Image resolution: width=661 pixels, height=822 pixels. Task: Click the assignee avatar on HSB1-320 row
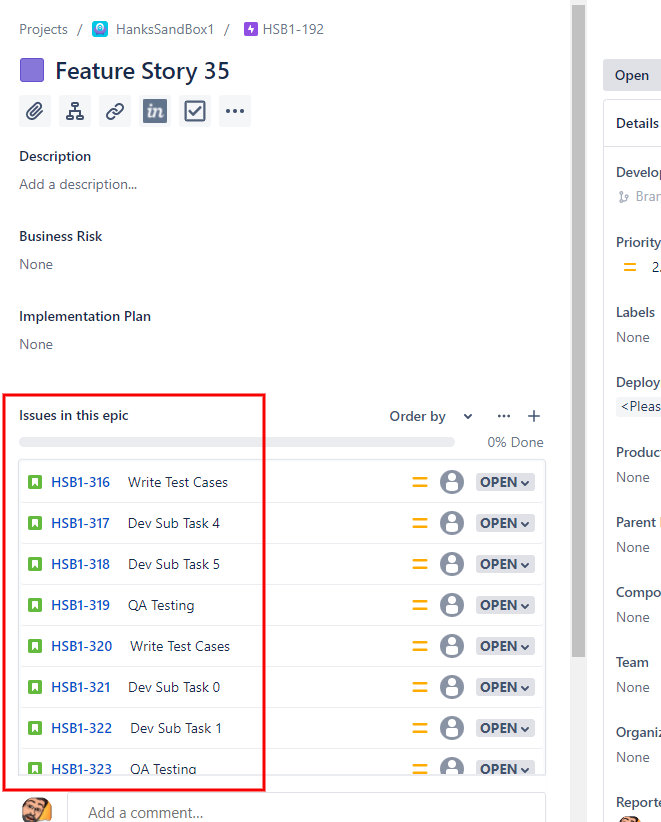coord(452,645)
